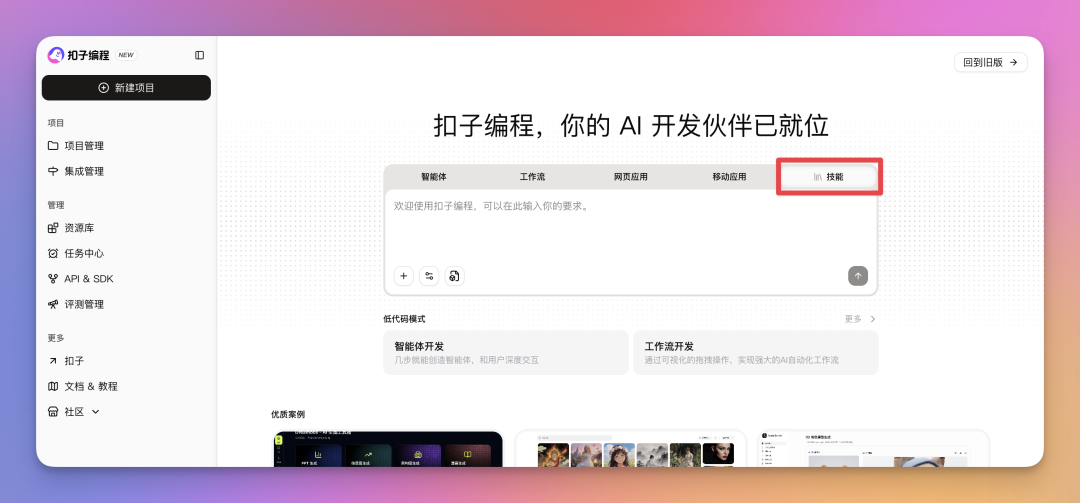The image size is (1080, 503).
Task: Click the book icon beside 文档 & 教程
Action: (x=53, y=387)
